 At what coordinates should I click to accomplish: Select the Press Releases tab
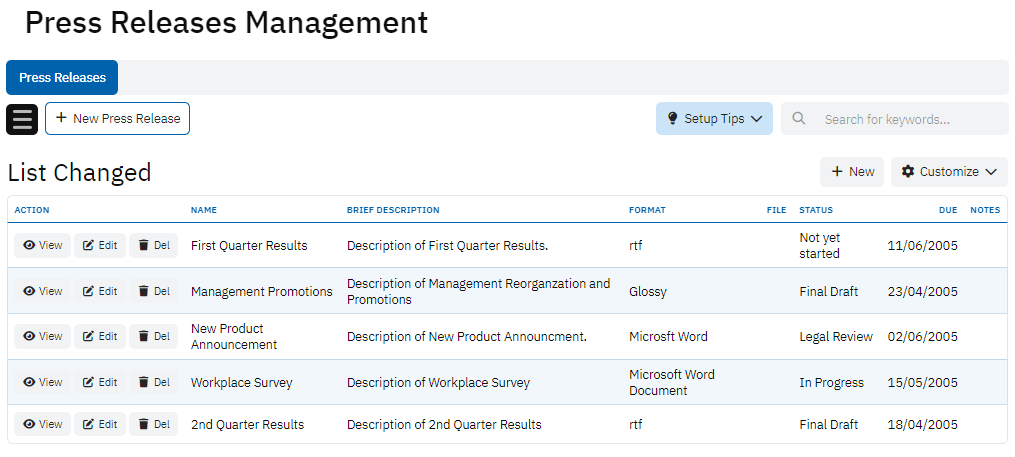[x=62, y=78]
